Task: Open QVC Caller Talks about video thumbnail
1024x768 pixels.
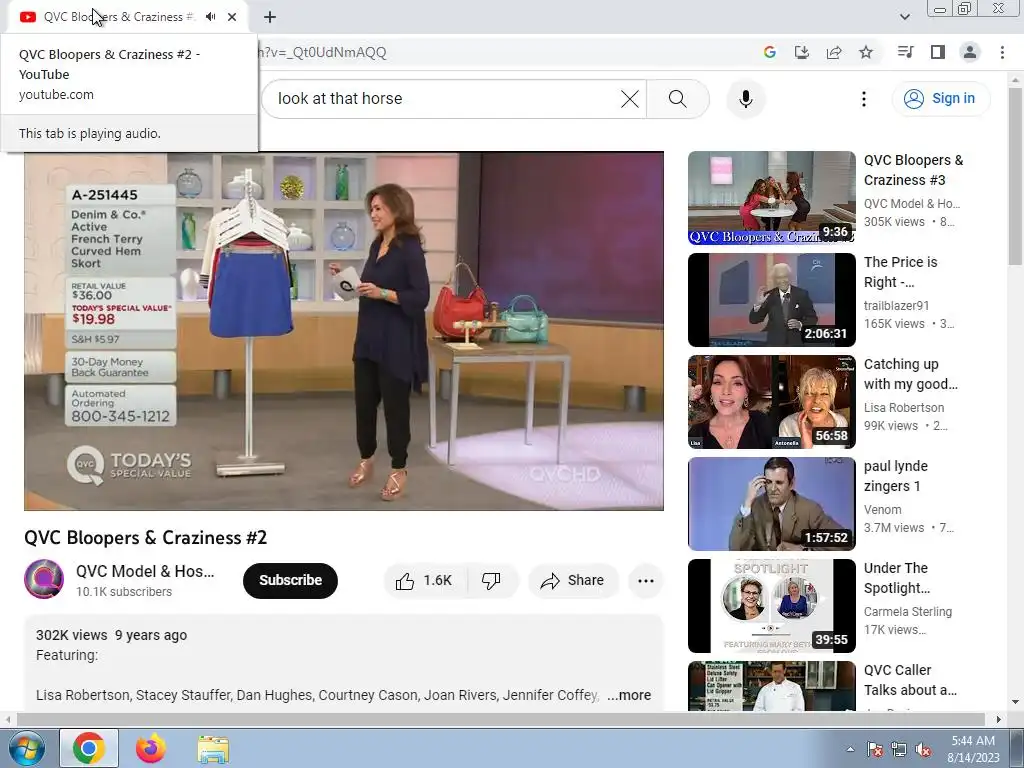Action: (771, 686)
